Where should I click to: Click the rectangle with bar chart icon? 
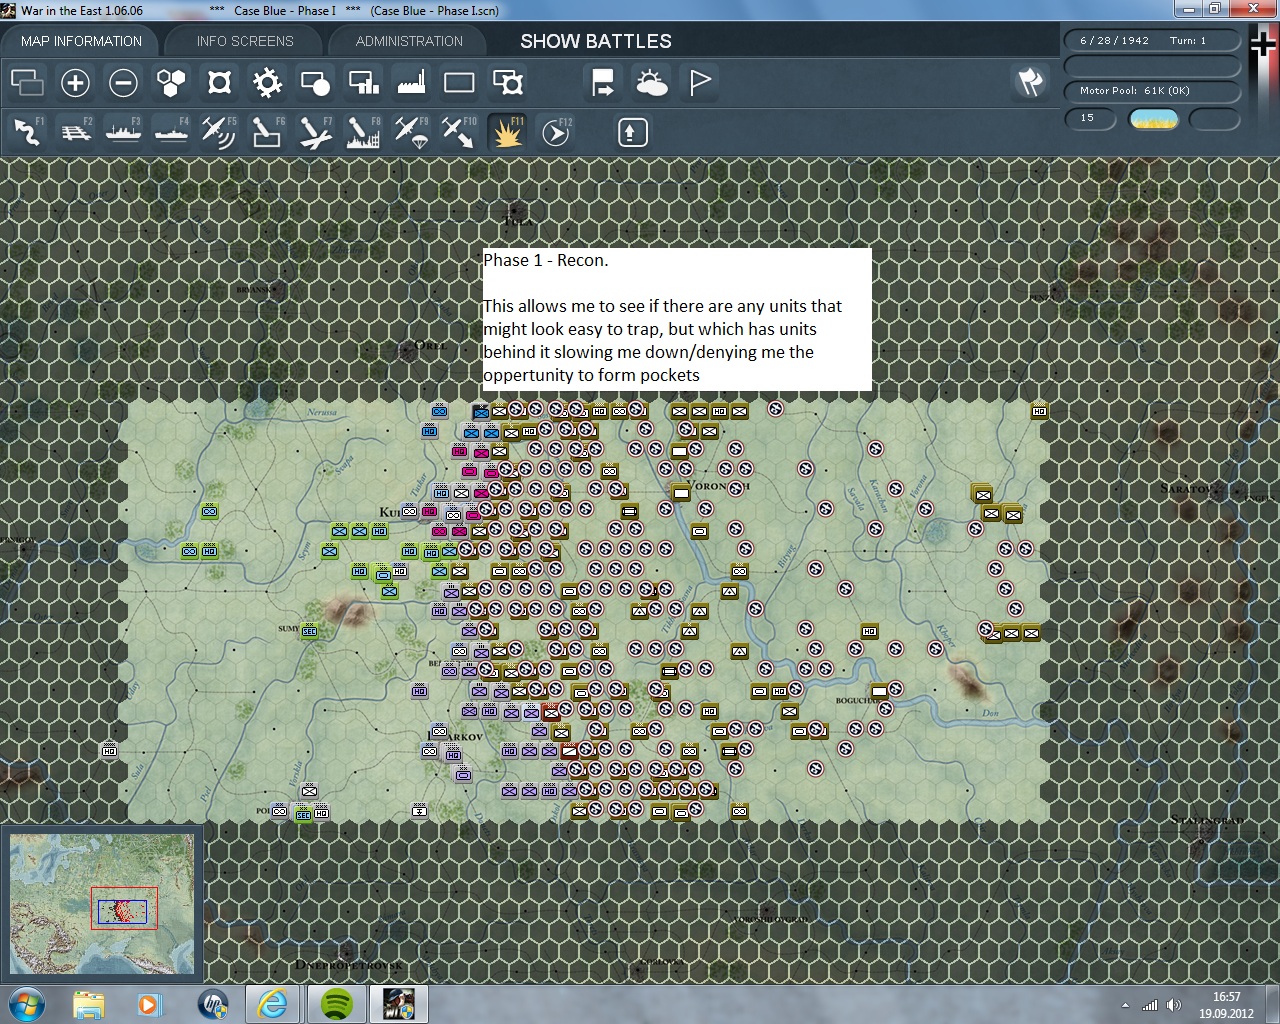tap(363, 82)
